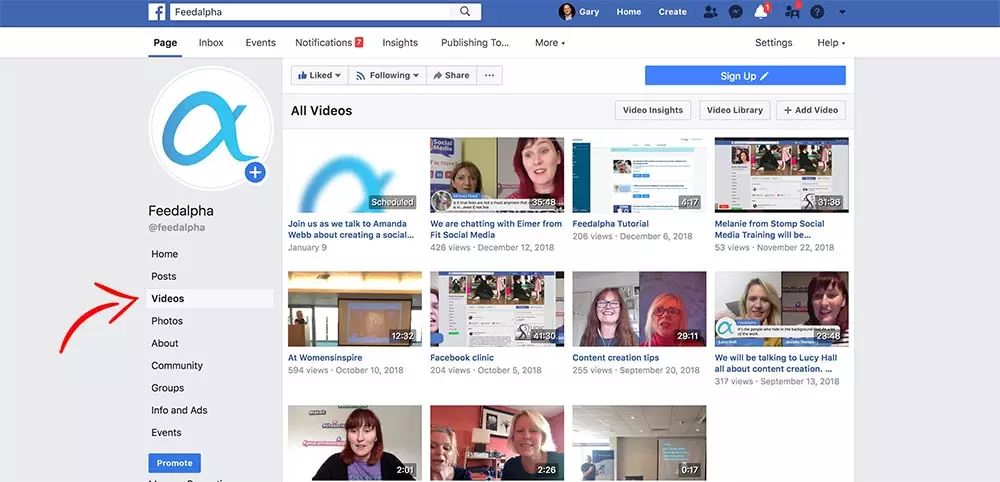Click the Facebook logo icon

157,11
